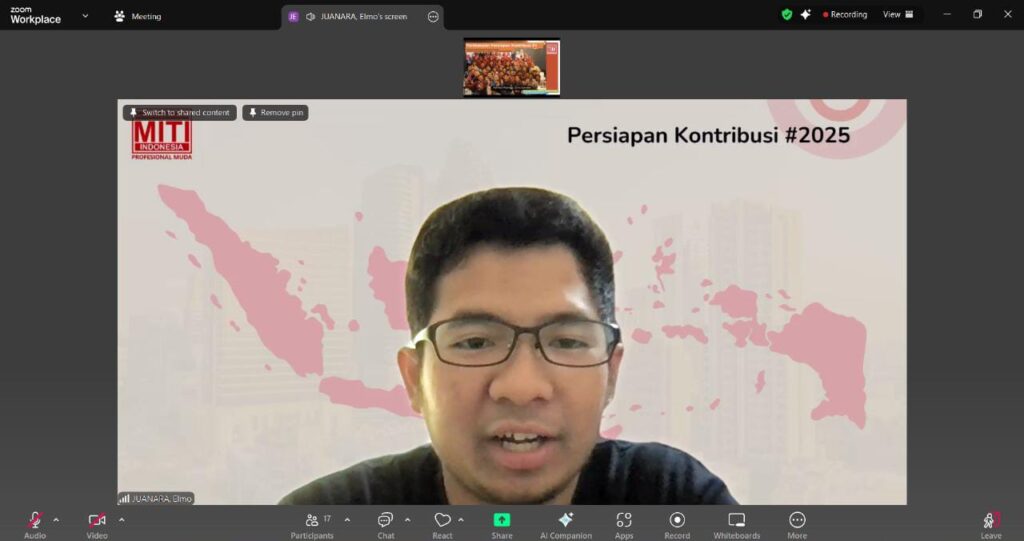Open Whiteboards from the toolbar

click(736, 520)
